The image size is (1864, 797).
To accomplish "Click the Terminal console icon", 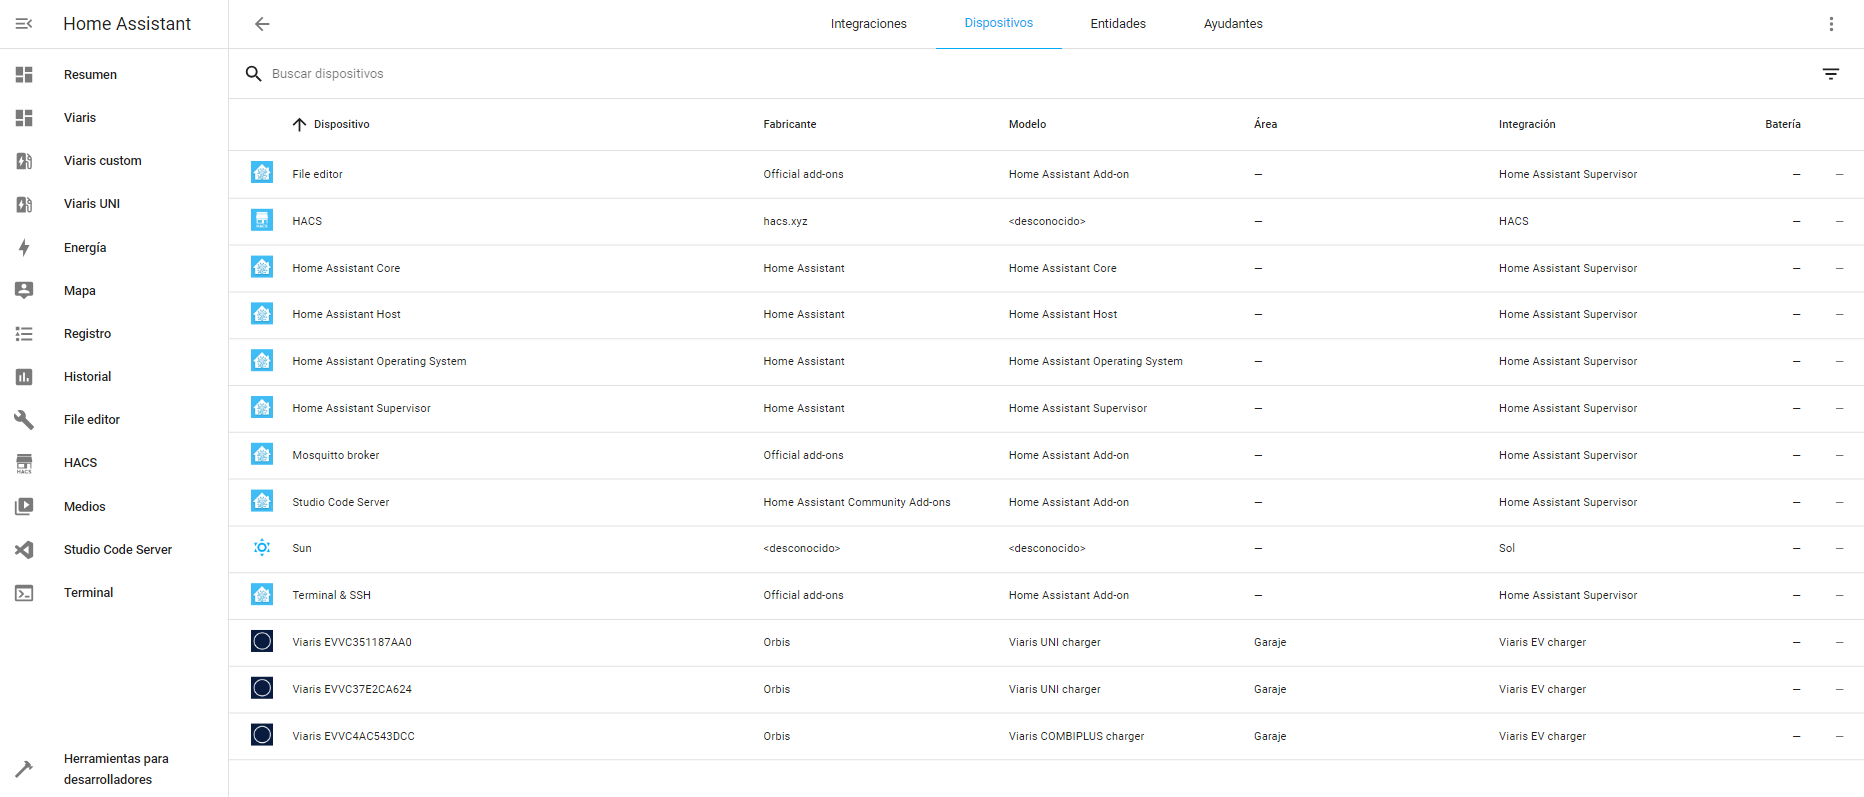I will [x=24, y=593].
